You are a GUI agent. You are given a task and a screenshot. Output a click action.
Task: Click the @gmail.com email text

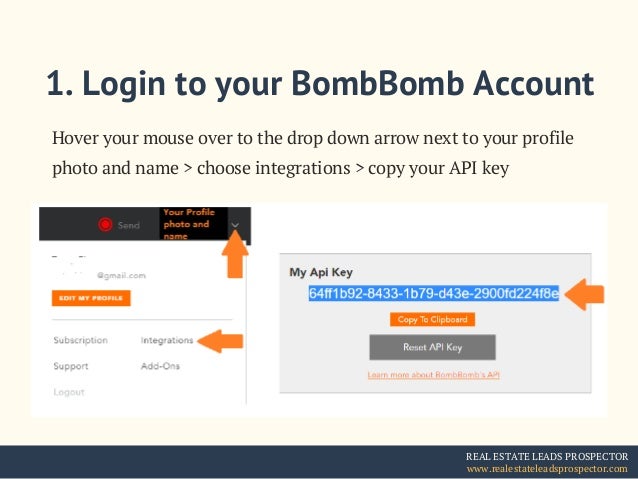click(121, 276)
